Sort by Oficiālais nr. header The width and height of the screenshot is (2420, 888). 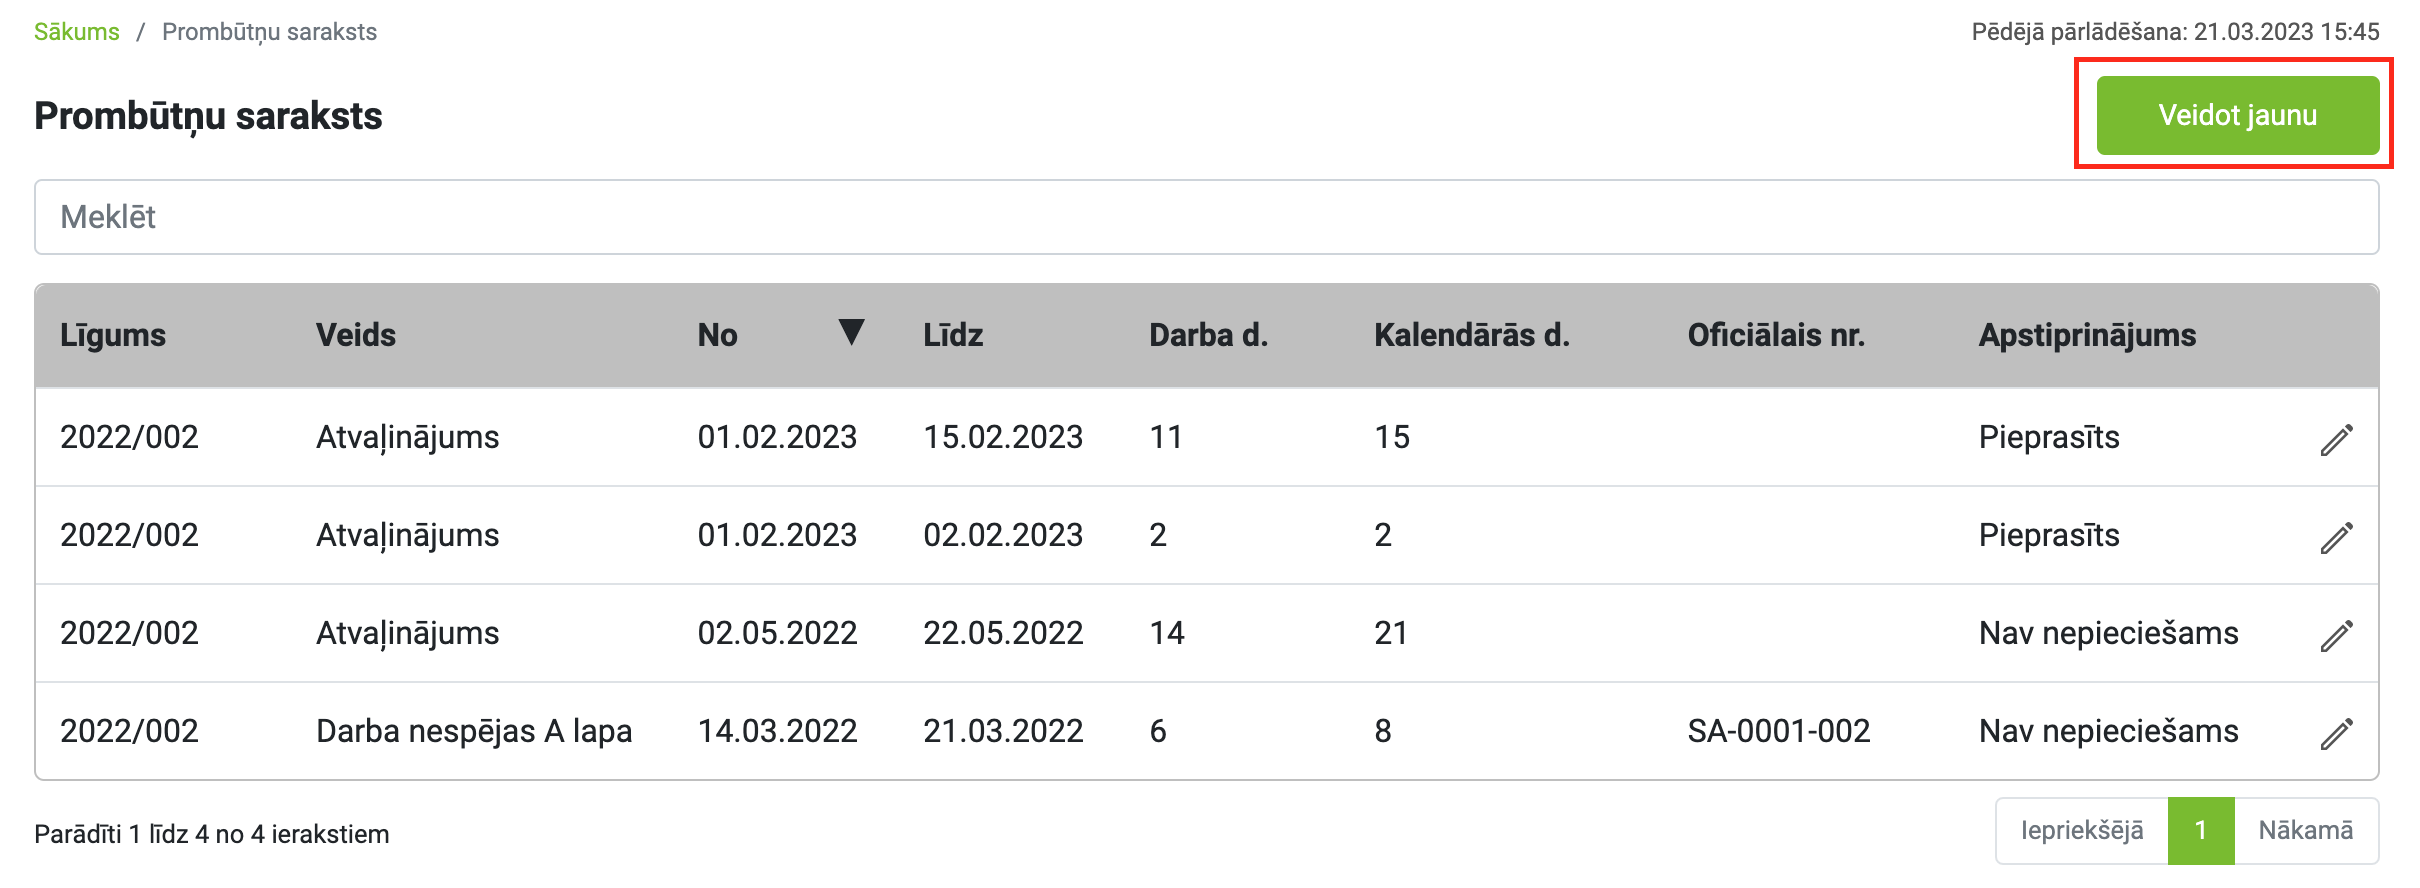pyautogui.click(x=1776, y=335)
